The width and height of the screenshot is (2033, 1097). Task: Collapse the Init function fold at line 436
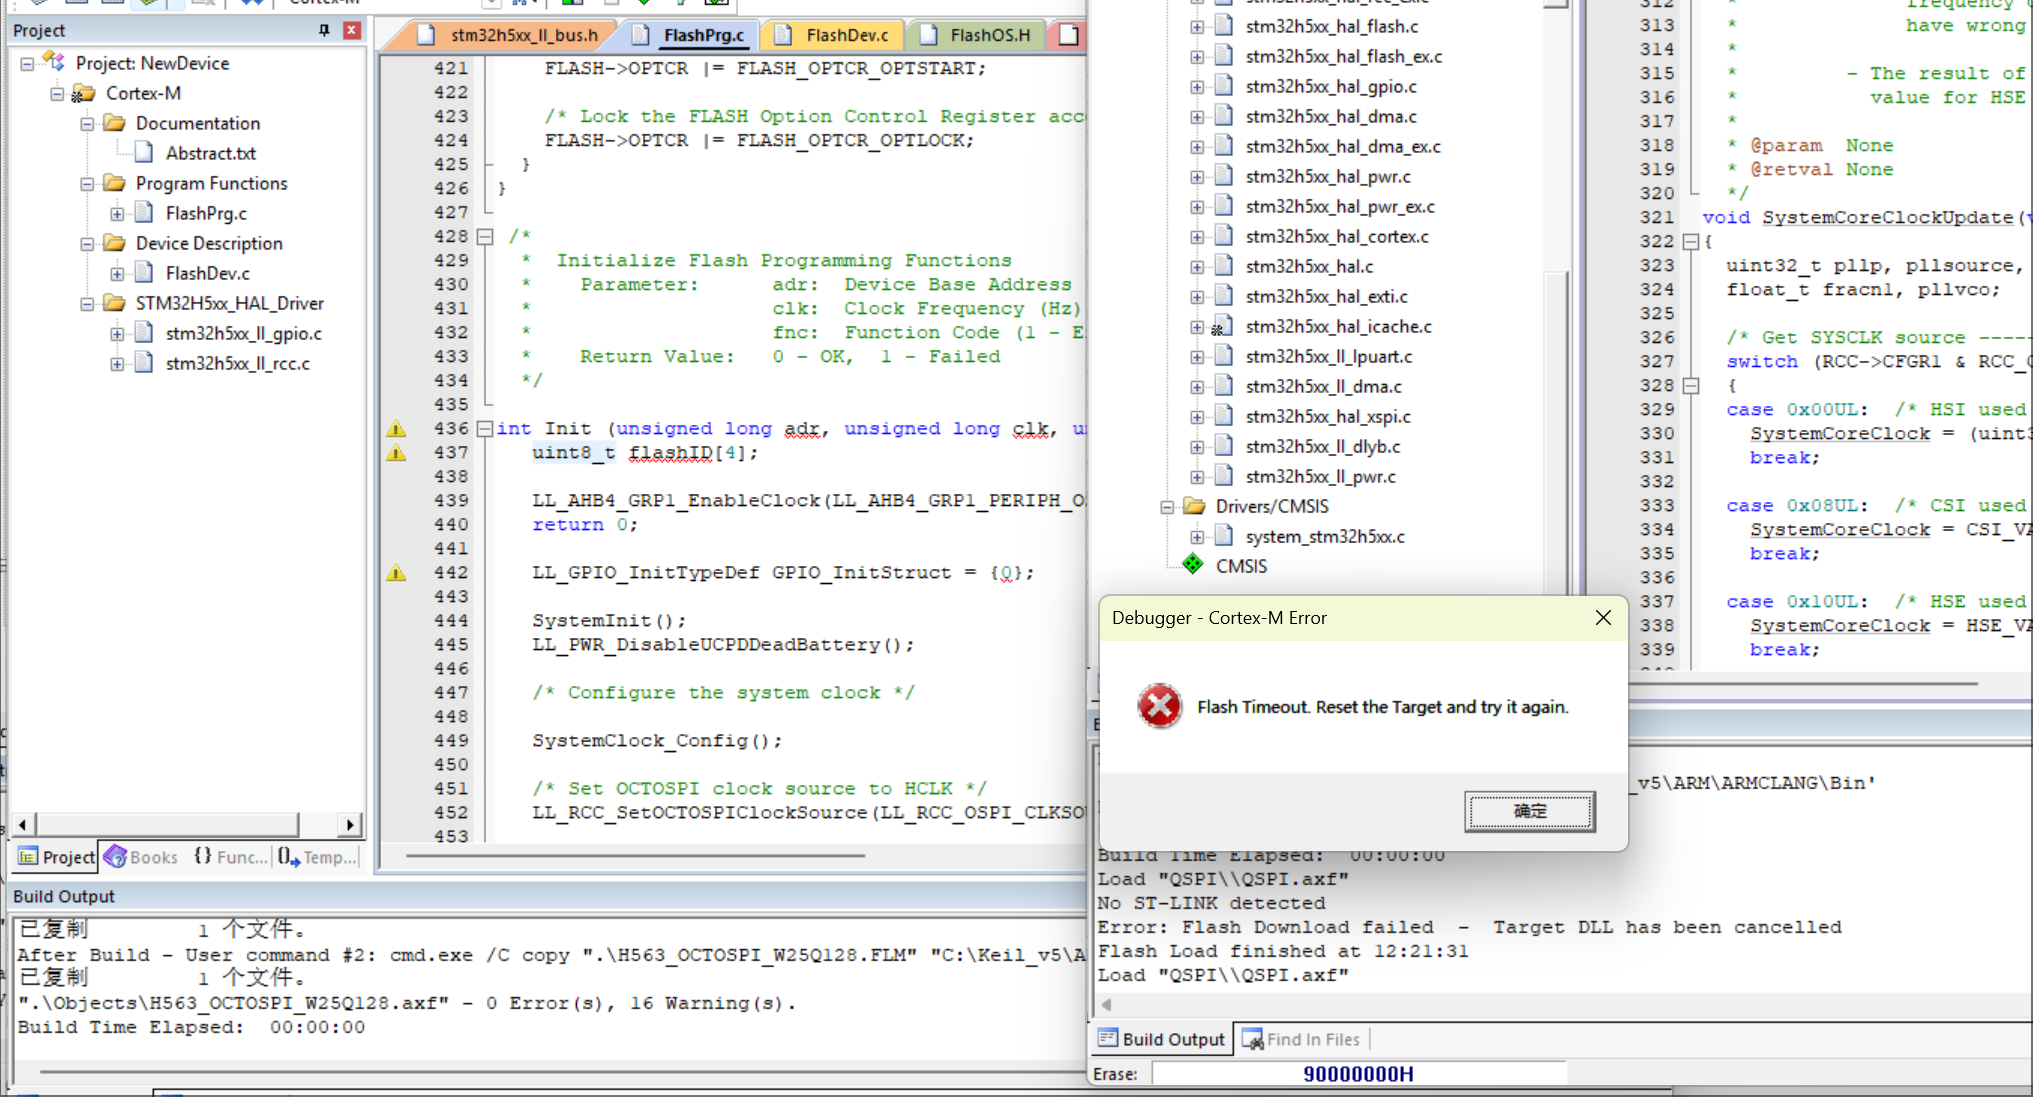pyautogui.click(x=485, y=429)
